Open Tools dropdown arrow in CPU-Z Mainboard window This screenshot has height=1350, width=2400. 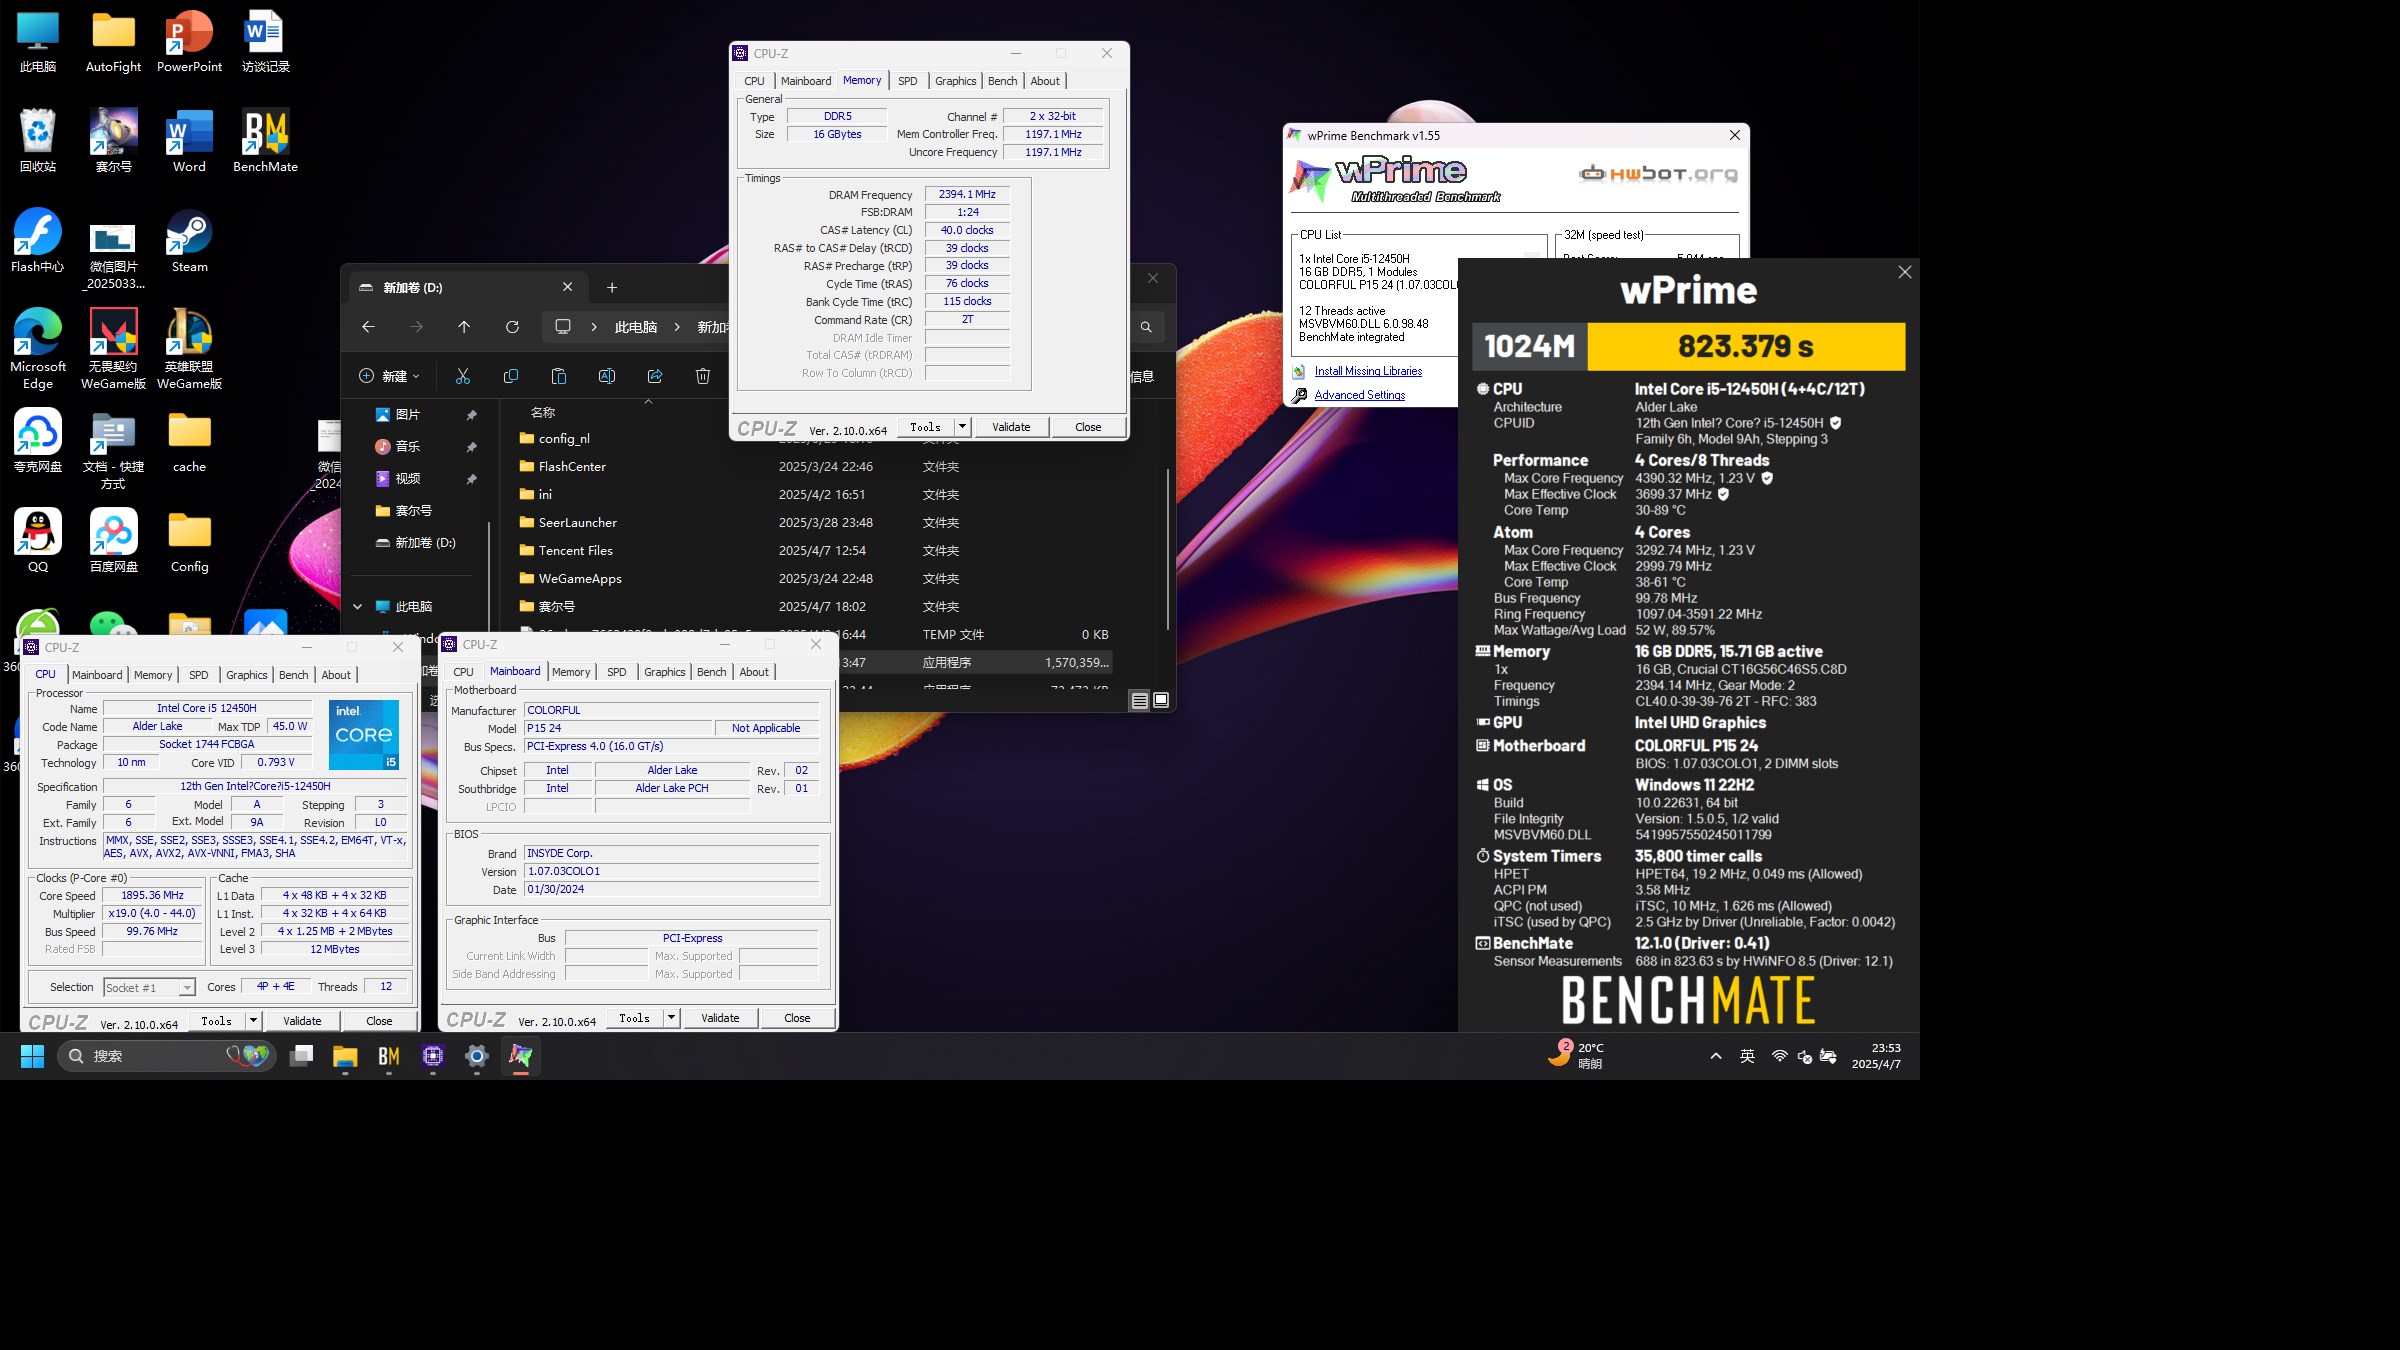(671, 1018)
